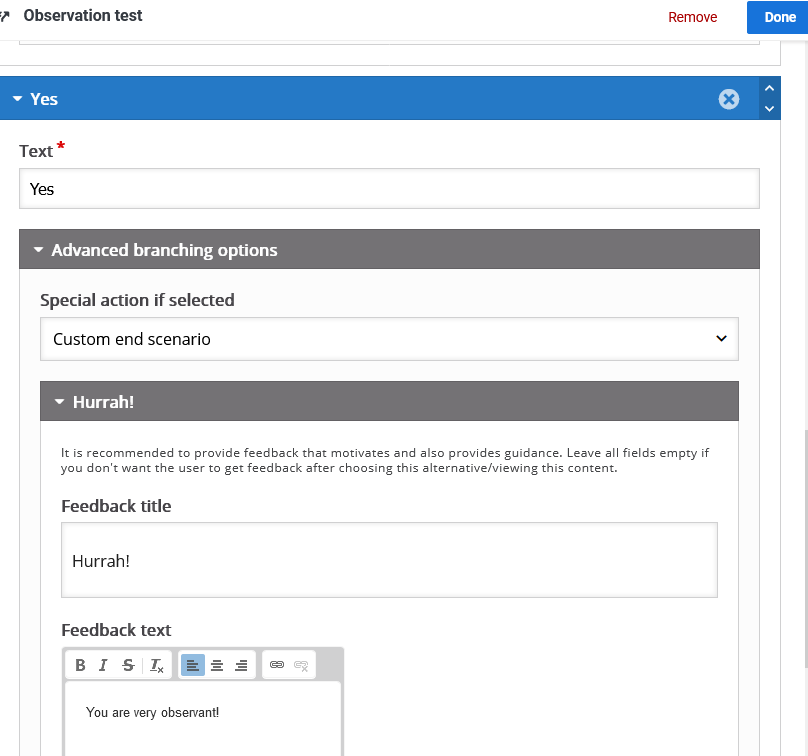Click the alternative Text input field

pyautogui.click(x=389, y=188)
